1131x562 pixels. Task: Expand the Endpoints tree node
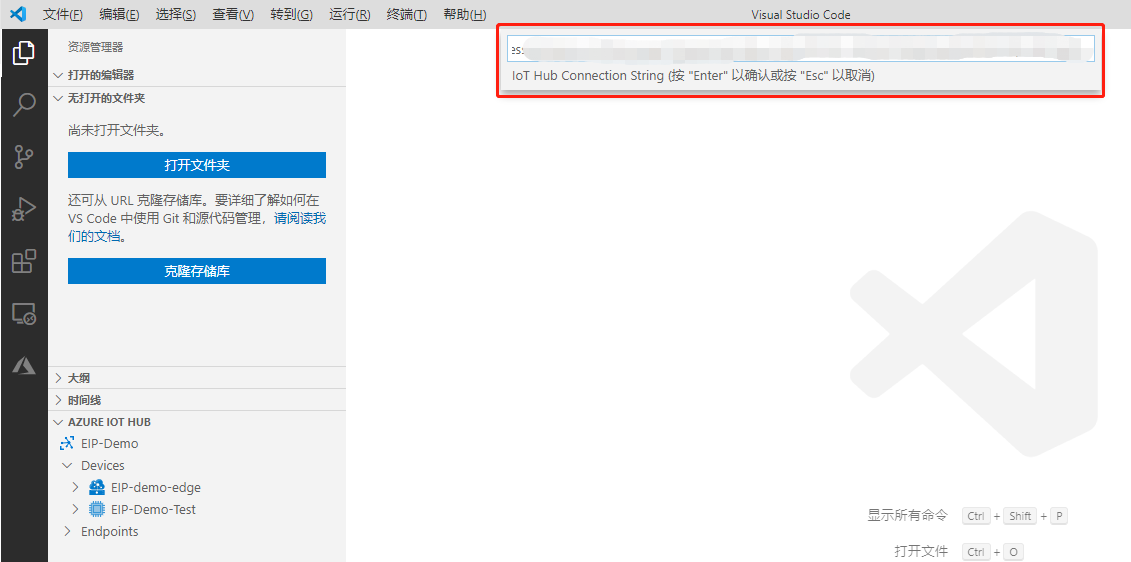tap(68, 532)
